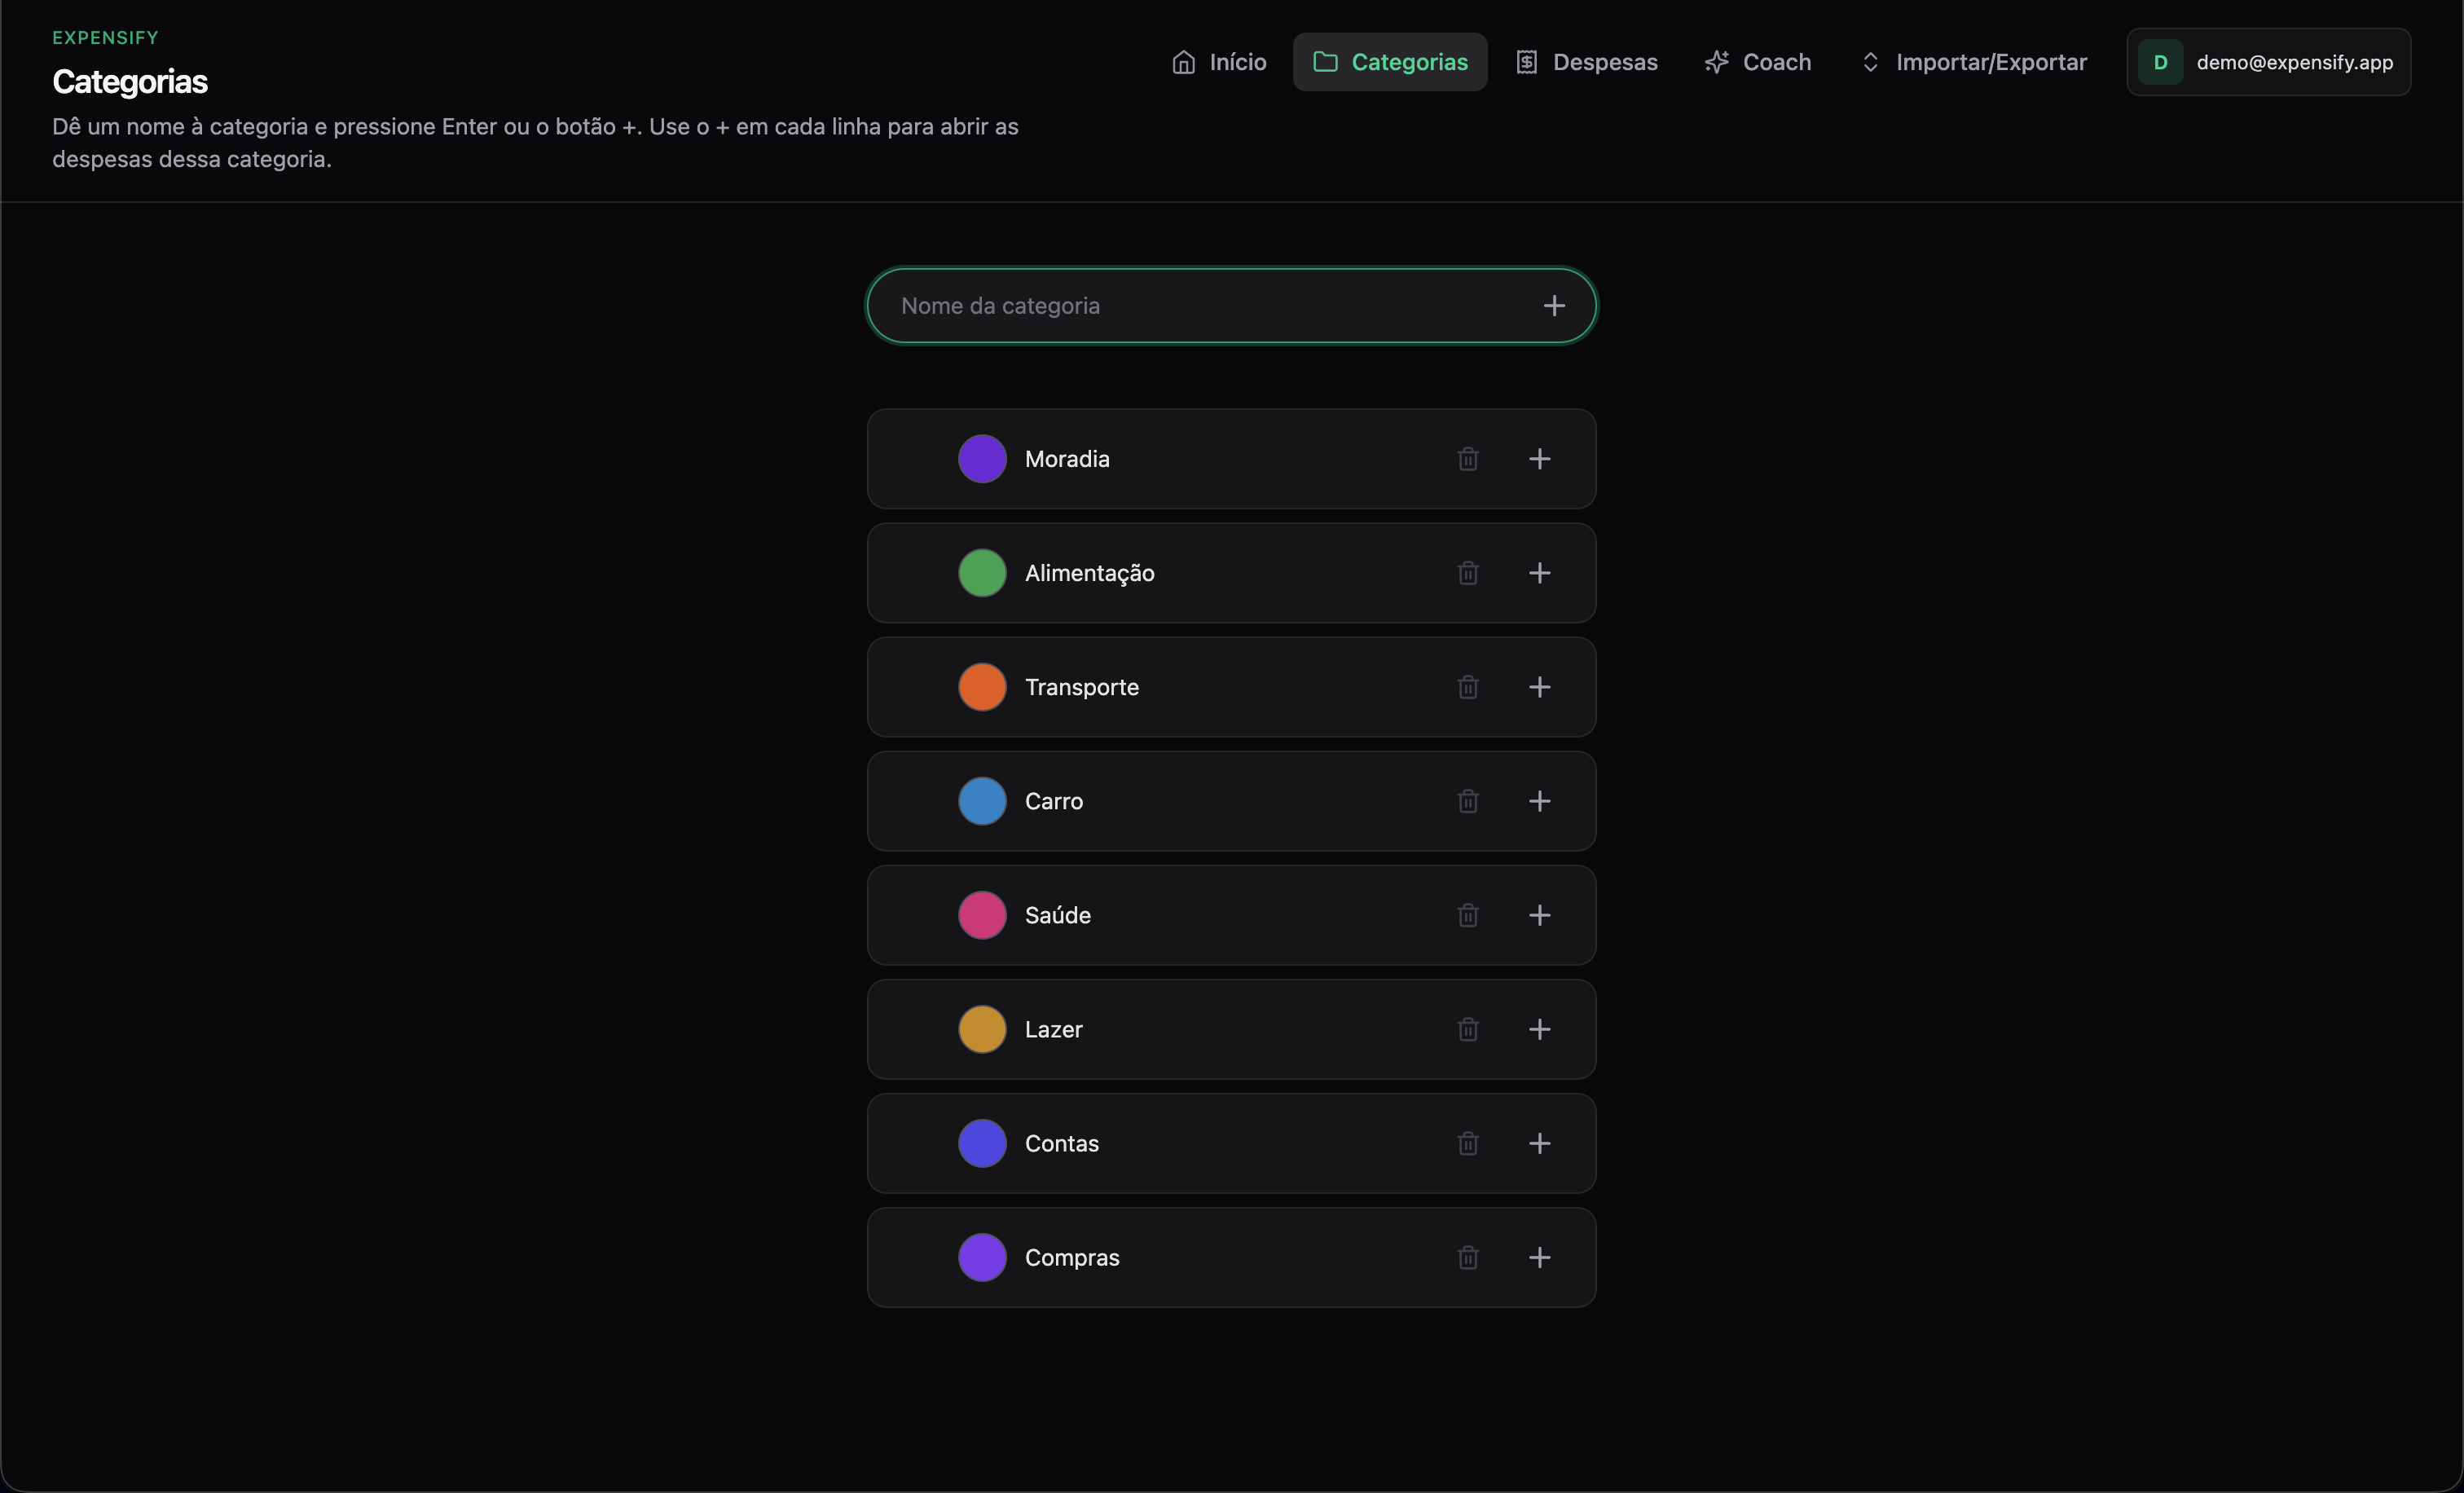Add category using plus button in input

tap(1553, 306)
